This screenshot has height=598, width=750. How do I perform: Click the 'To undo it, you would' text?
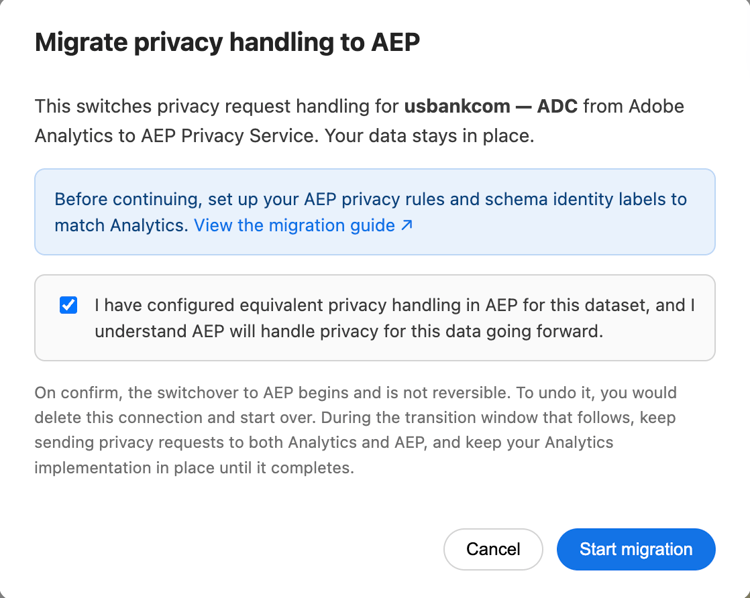pyautogui.click(x=596, y=393)
